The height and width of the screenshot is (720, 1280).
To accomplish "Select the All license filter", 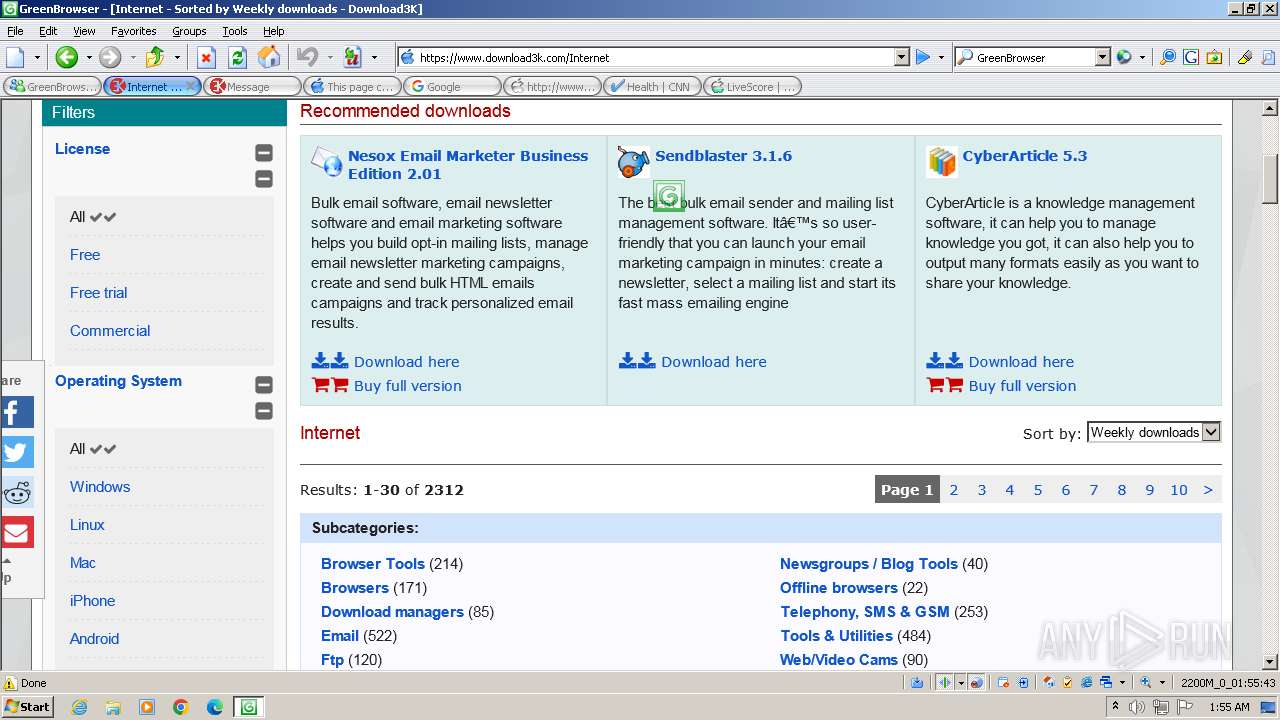I will click(x=93, y=217).
